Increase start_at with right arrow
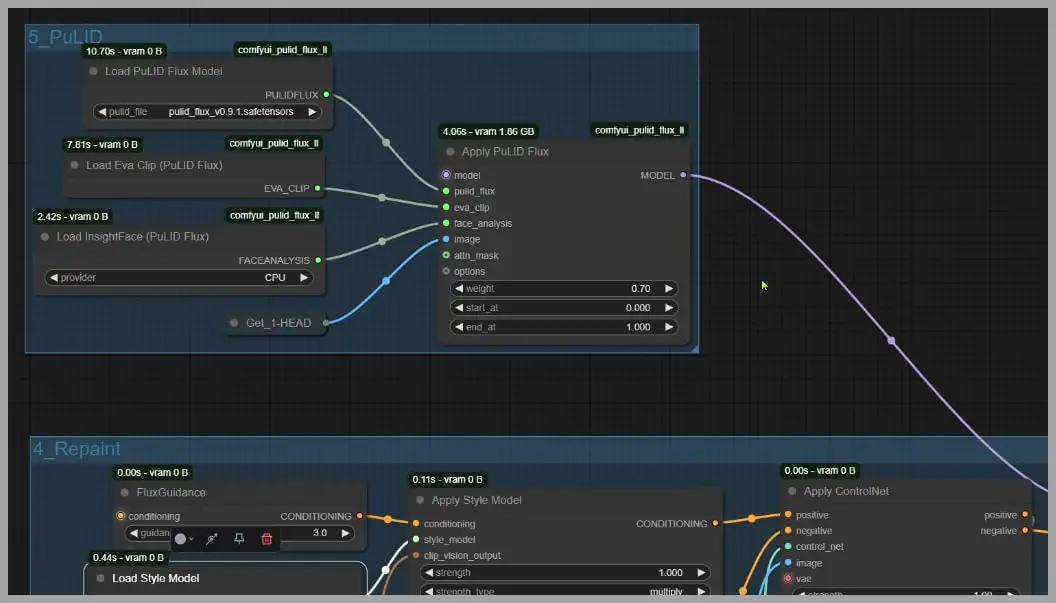The height and width of the screenshot is (603, 1056). (669, 308)
